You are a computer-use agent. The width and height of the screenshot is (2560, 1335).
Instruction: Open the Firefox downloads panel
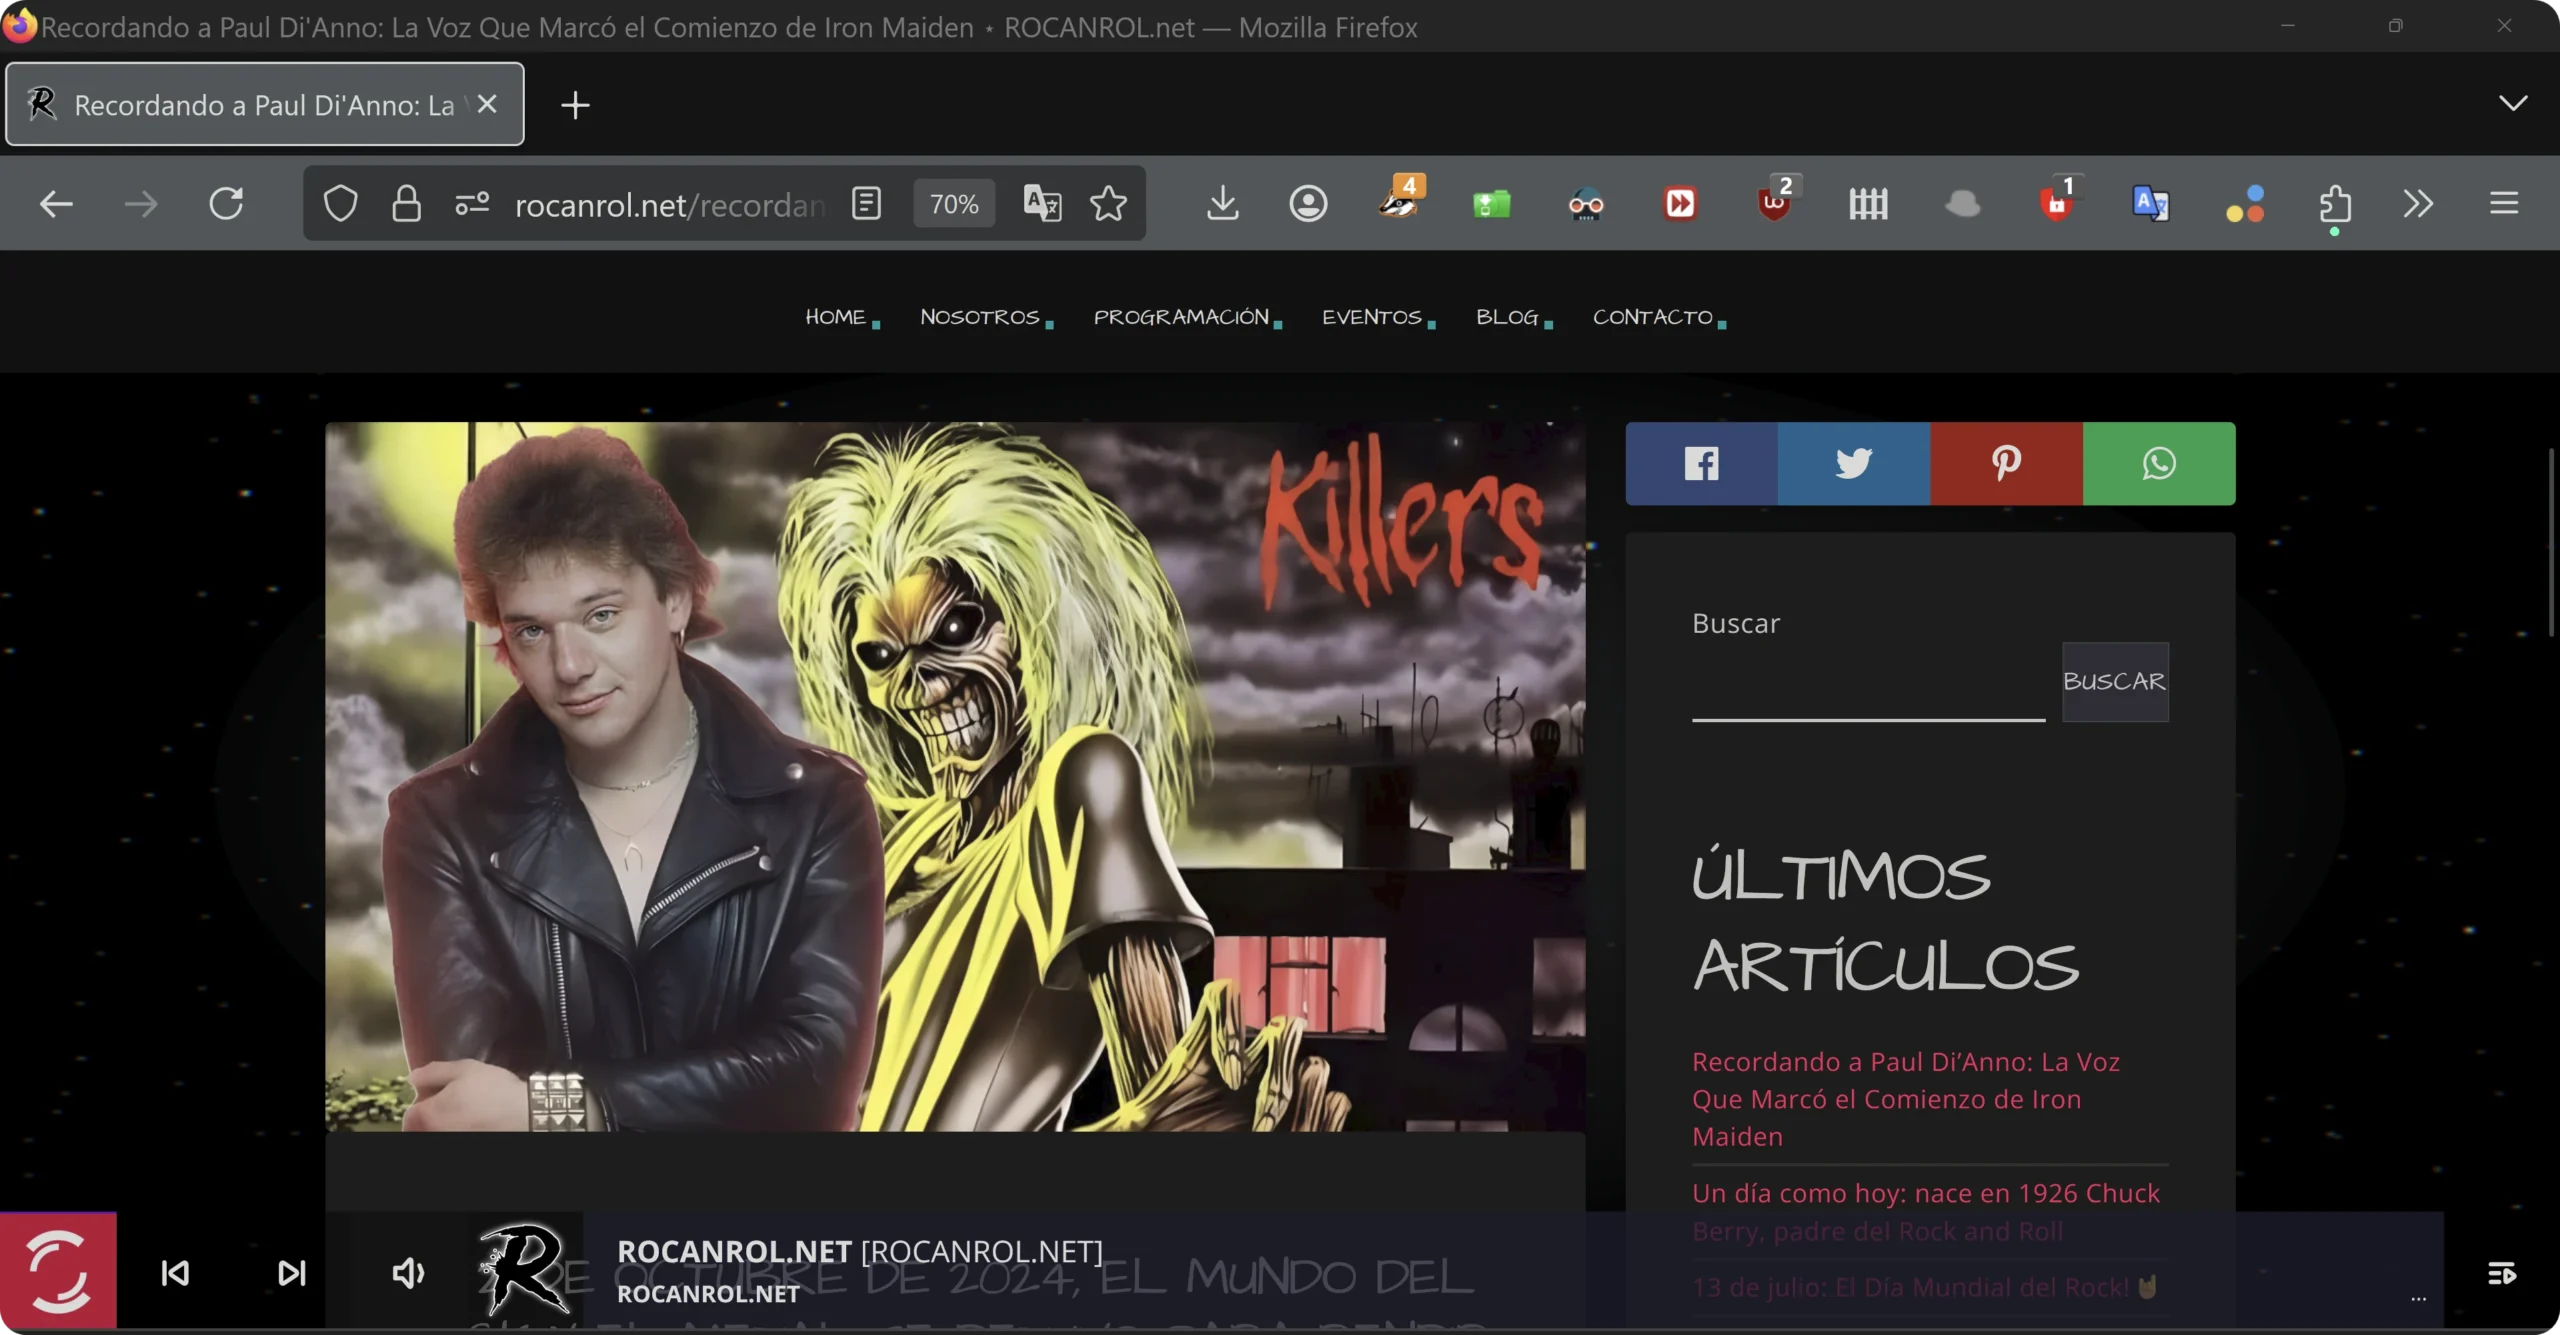pyautogui.click(x=1222, y=204)
